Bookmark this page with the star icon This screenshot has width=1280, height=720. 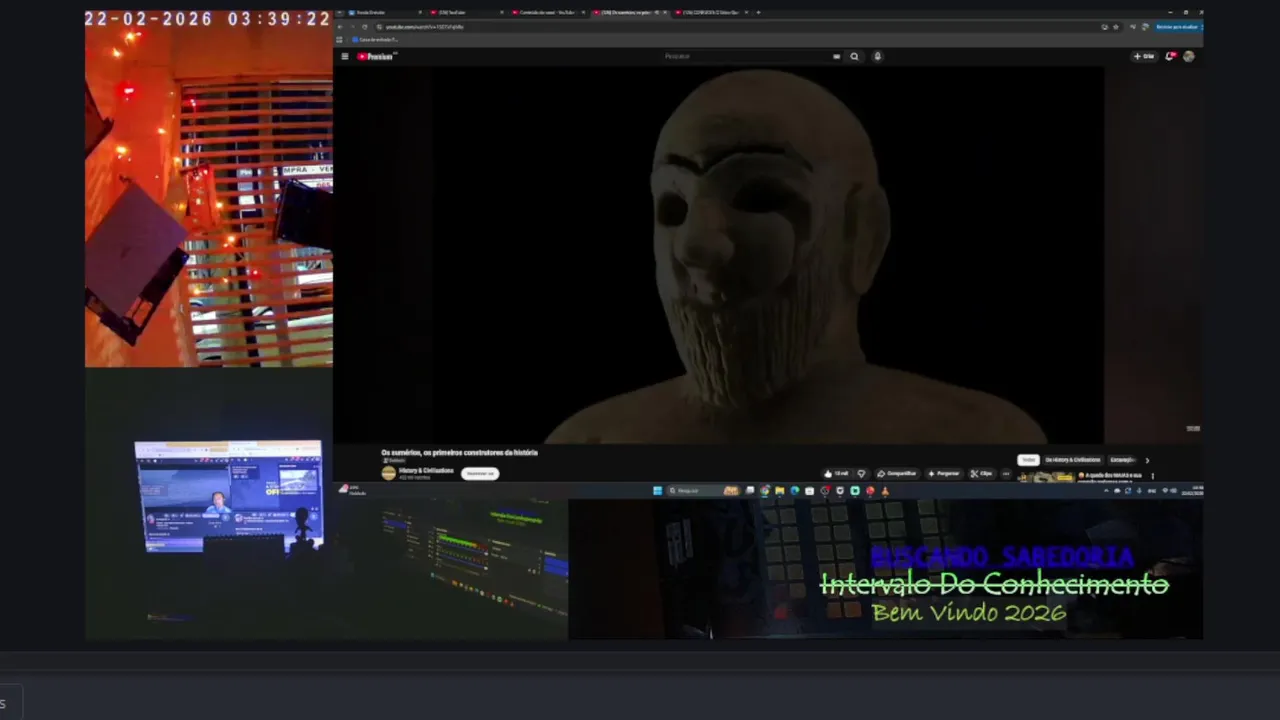click(x=1116, y=27)
